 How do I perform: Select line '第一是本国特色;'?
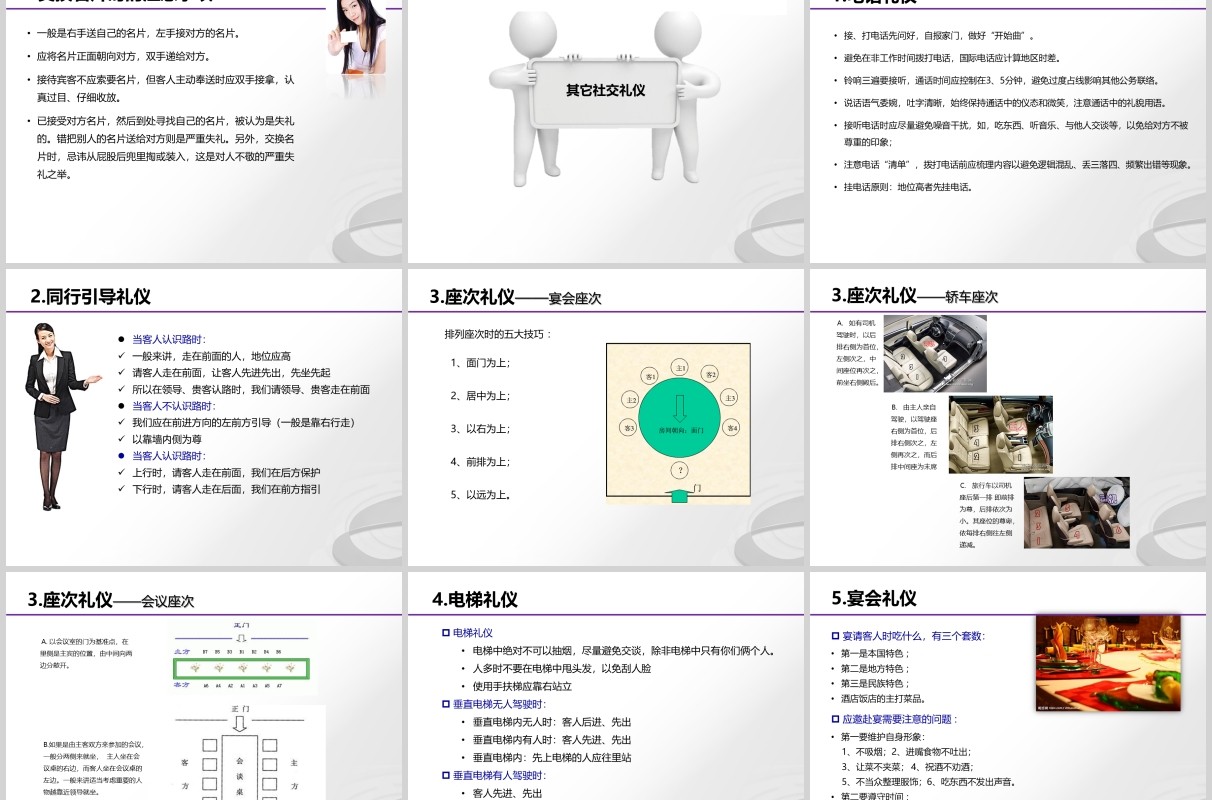click(x=875, y=653)
